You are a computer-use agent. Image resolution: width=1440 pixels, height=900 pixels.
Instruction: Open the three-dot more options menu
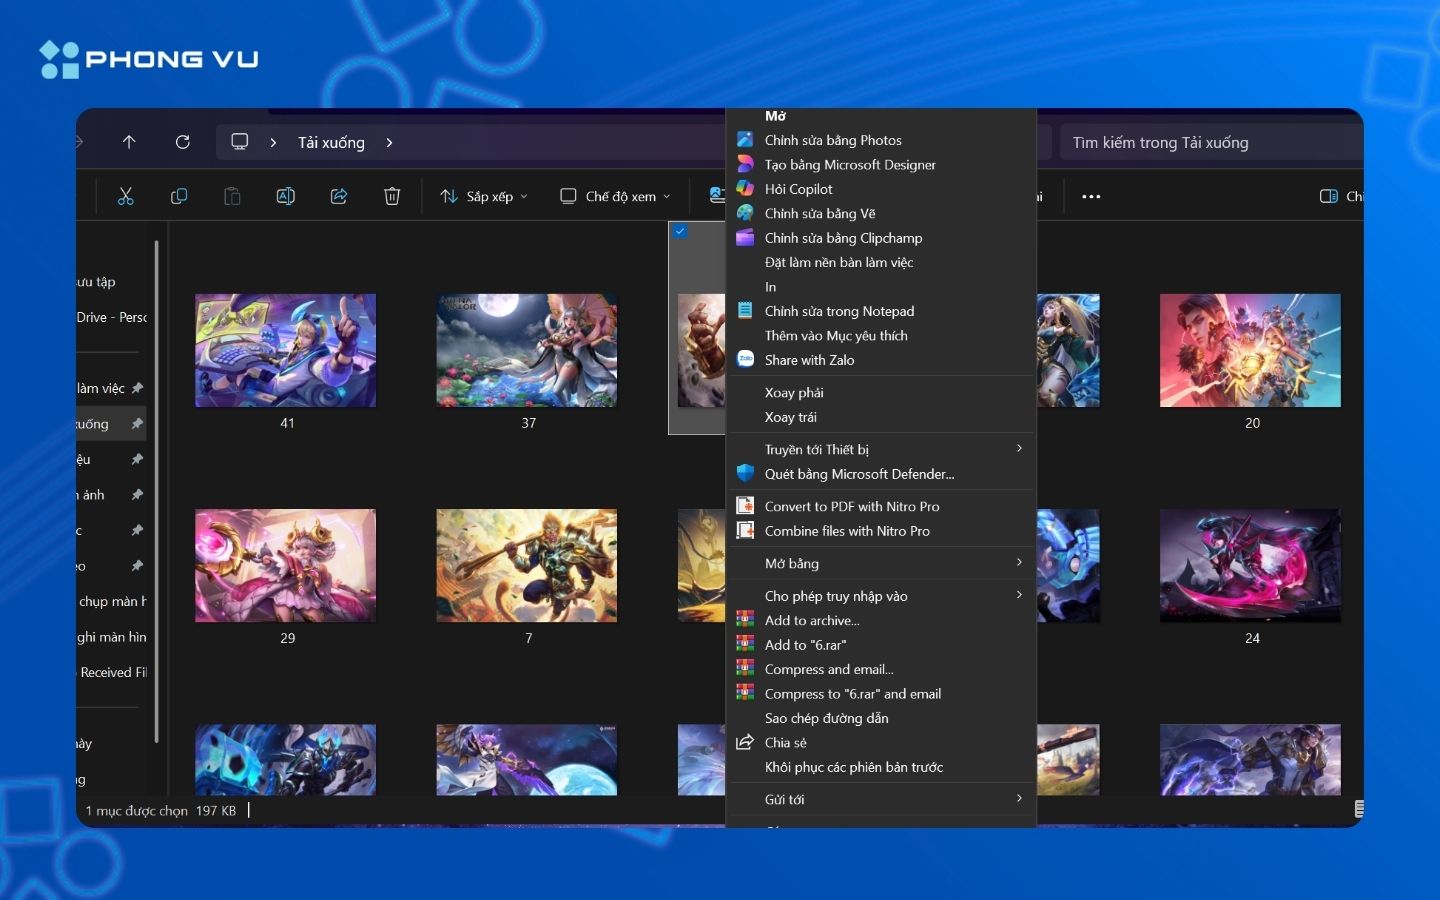(x=1091, y=196)
